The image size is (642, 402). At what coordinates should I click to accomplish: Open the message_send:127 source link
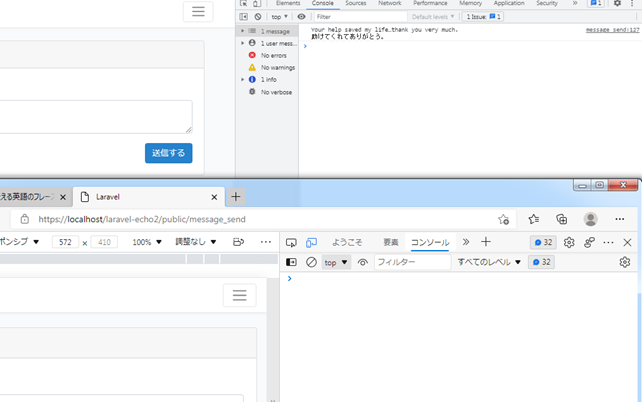613,30
